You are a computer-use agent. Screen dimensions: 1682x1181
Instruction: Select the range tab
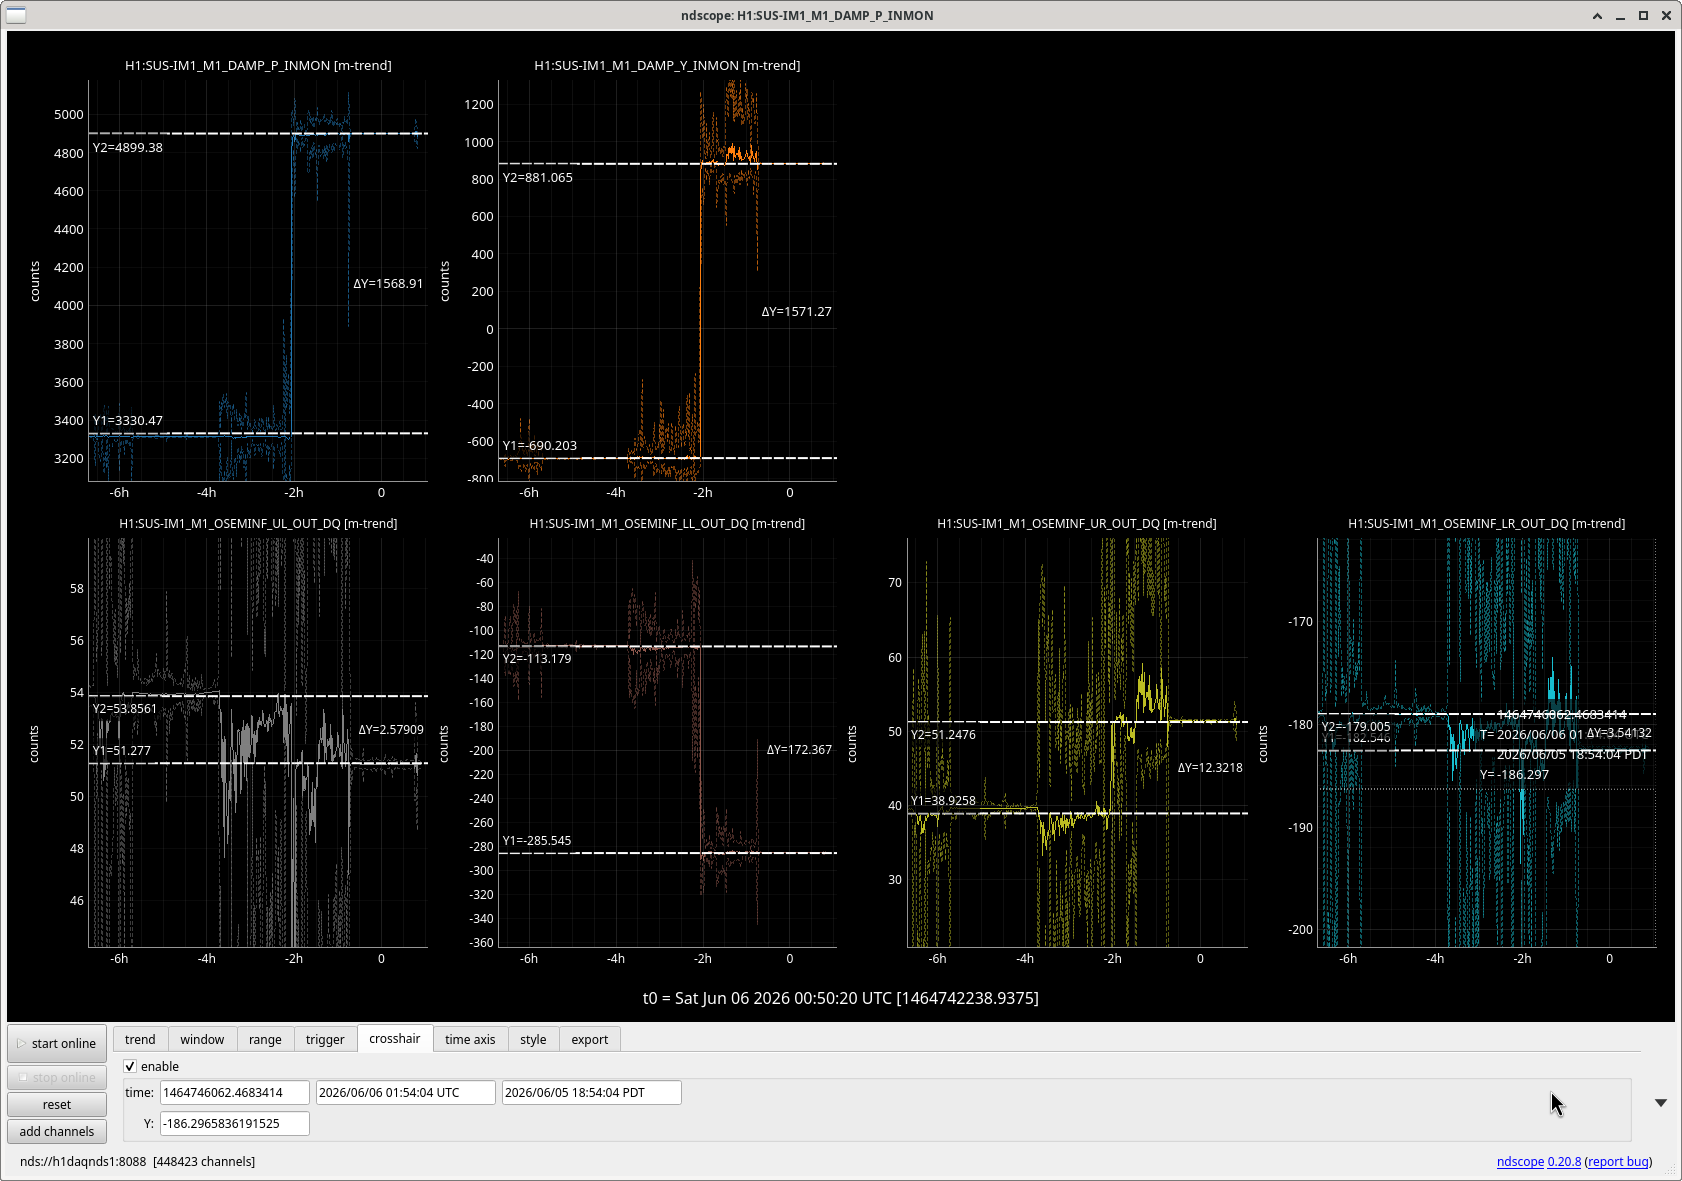[x=265, y=1039]
